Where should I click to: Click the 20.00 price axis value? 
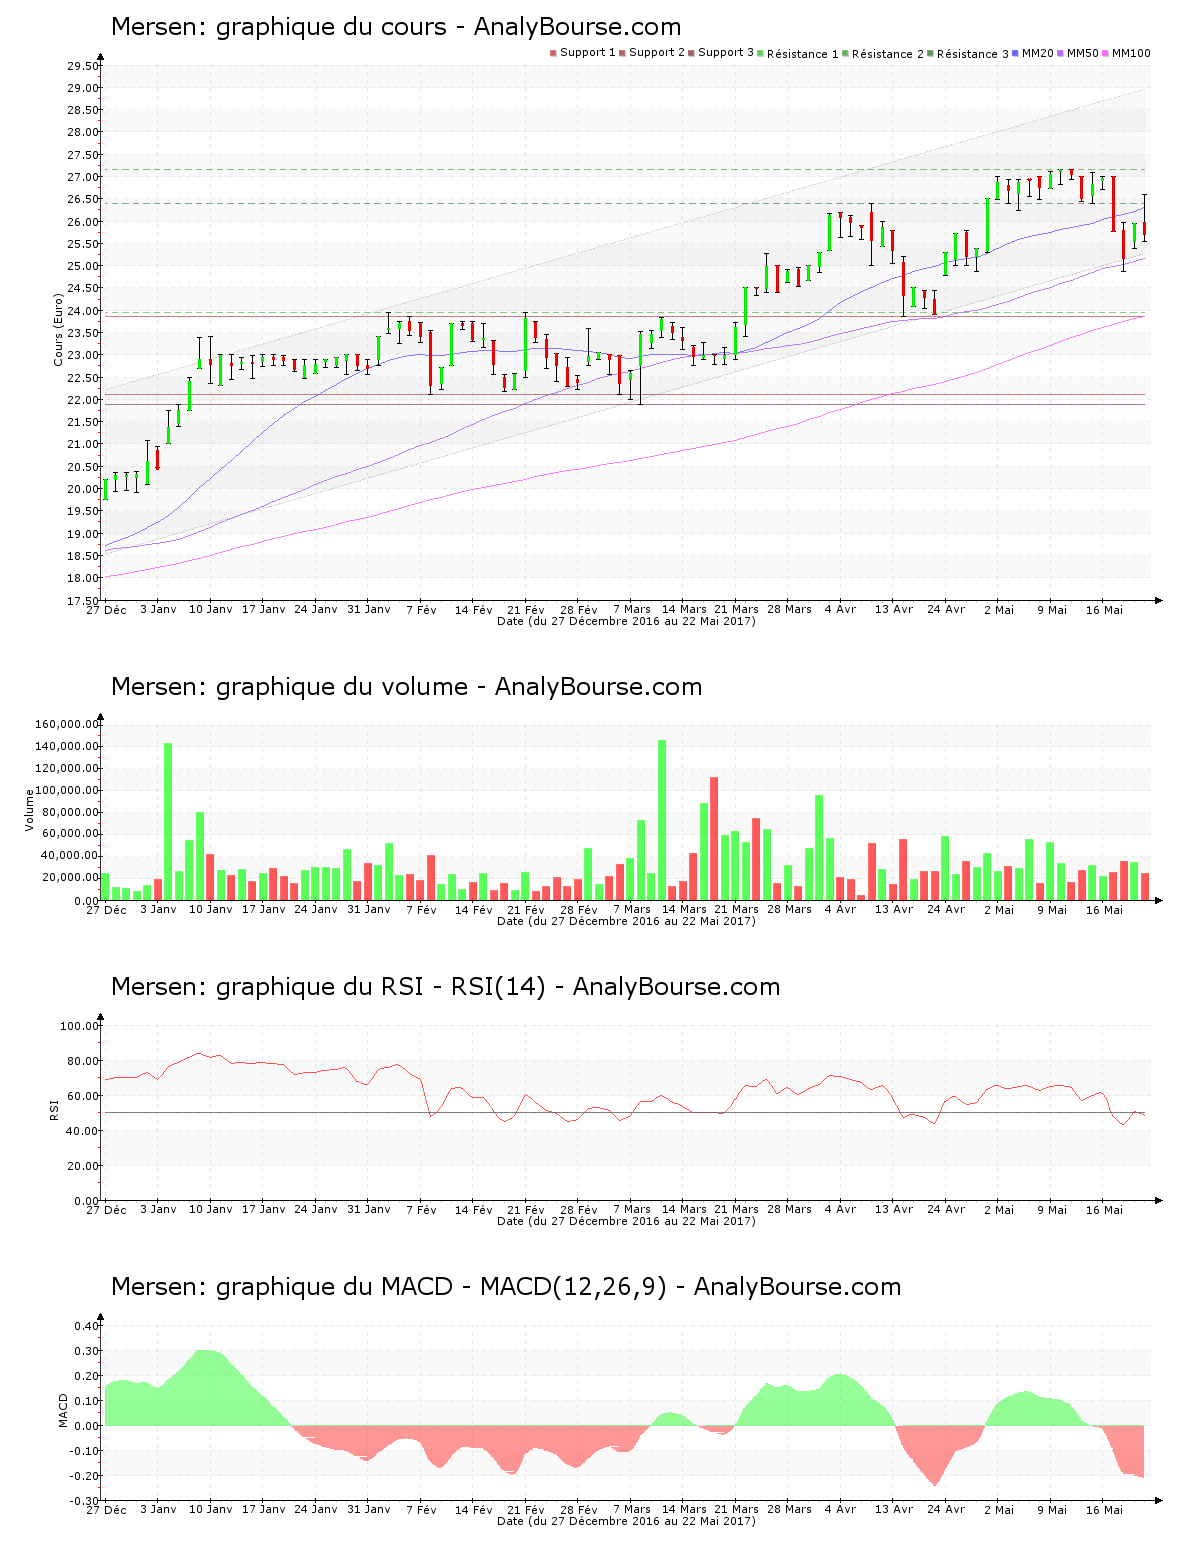83,489
